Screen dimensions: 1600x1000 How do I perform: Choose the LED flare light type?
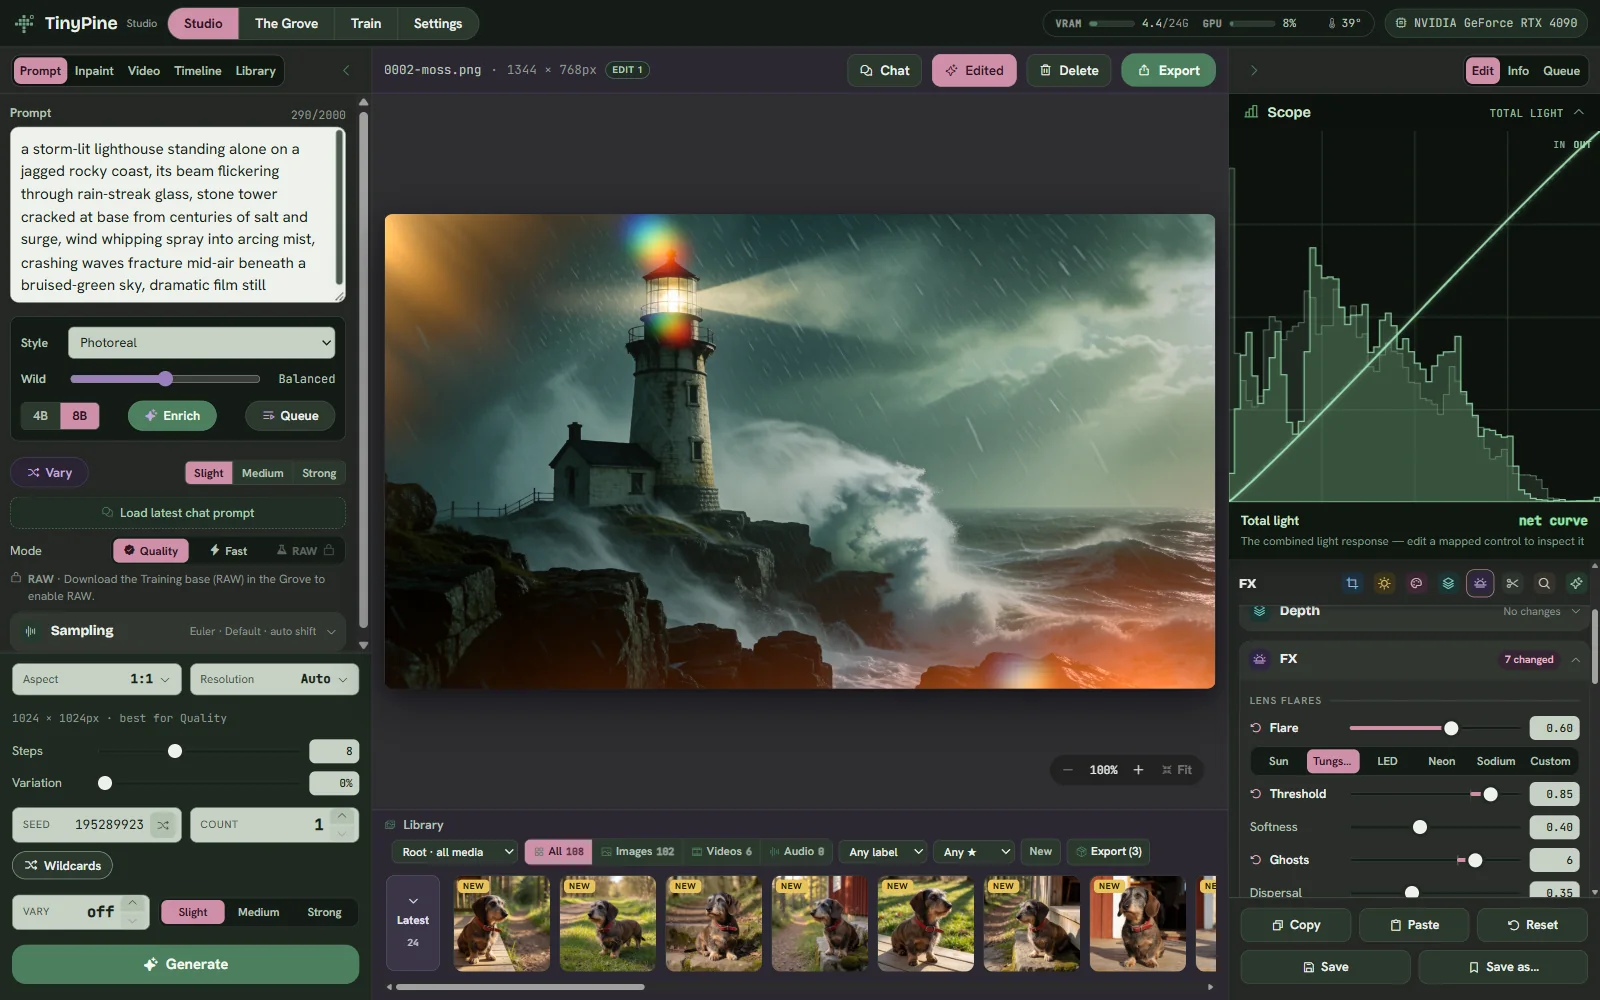(1387, 761)
